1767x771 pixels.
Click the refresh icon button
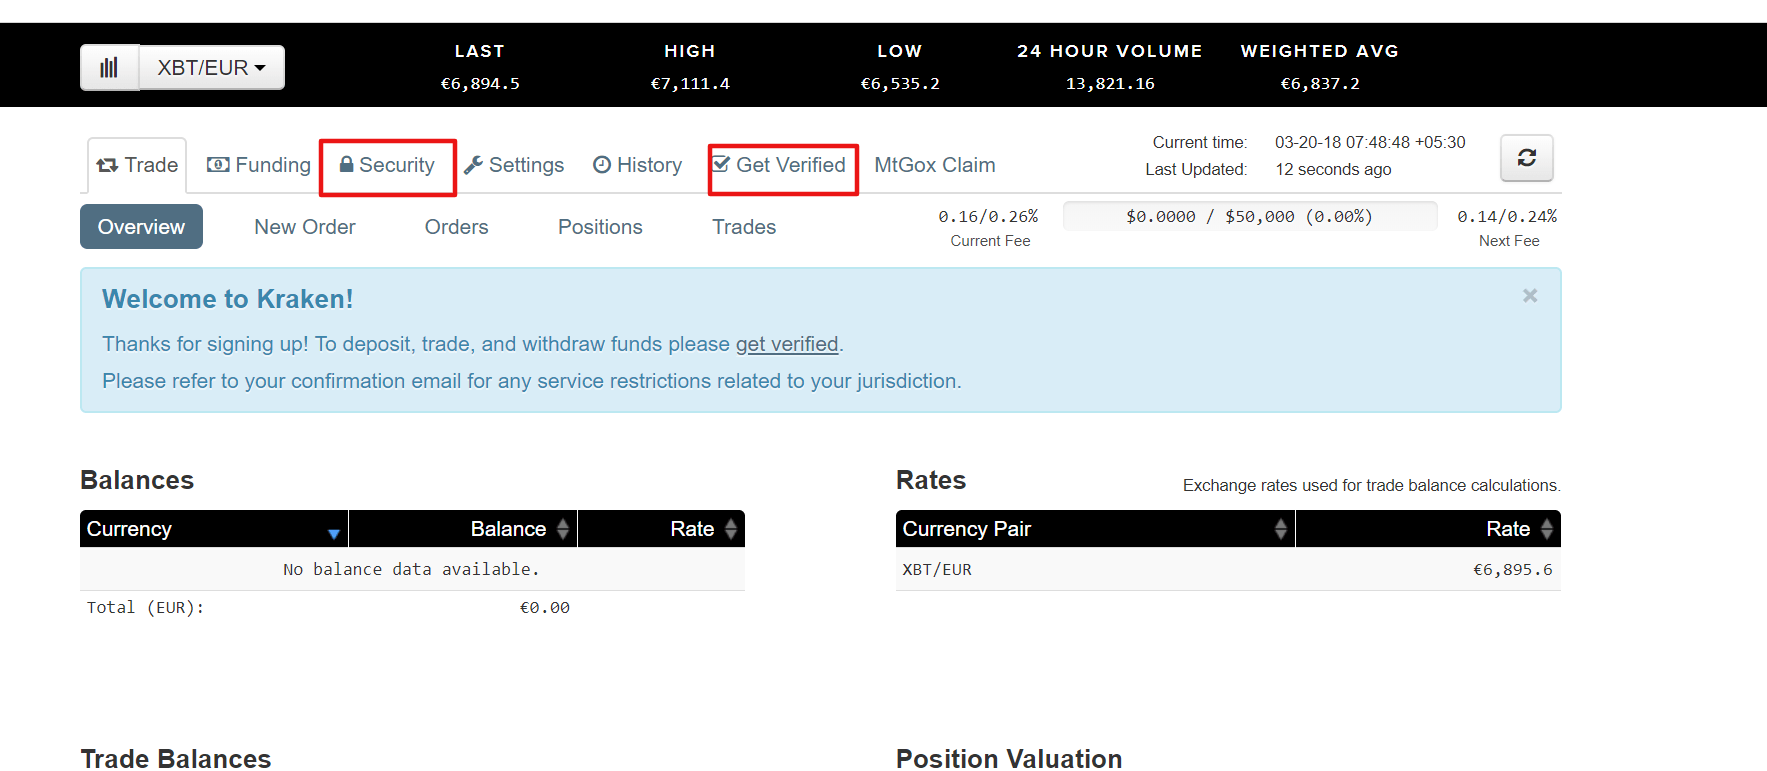[1526, 158]
